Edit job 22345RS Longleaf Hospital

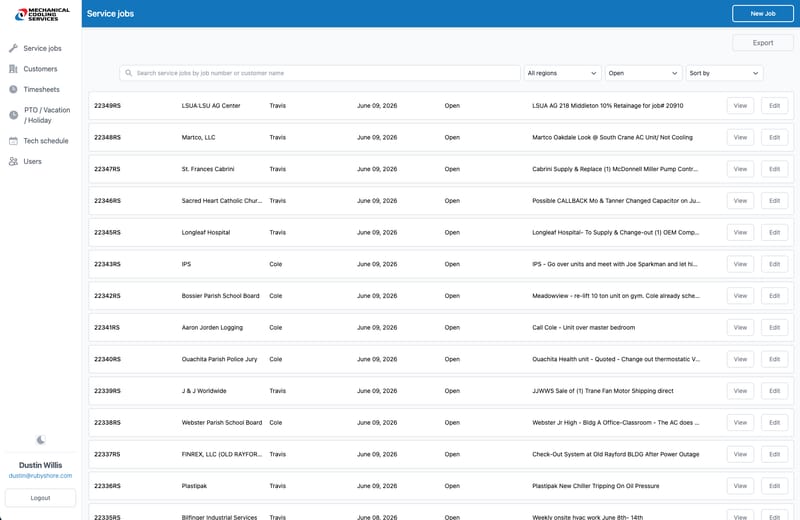(x=774, y=232)
